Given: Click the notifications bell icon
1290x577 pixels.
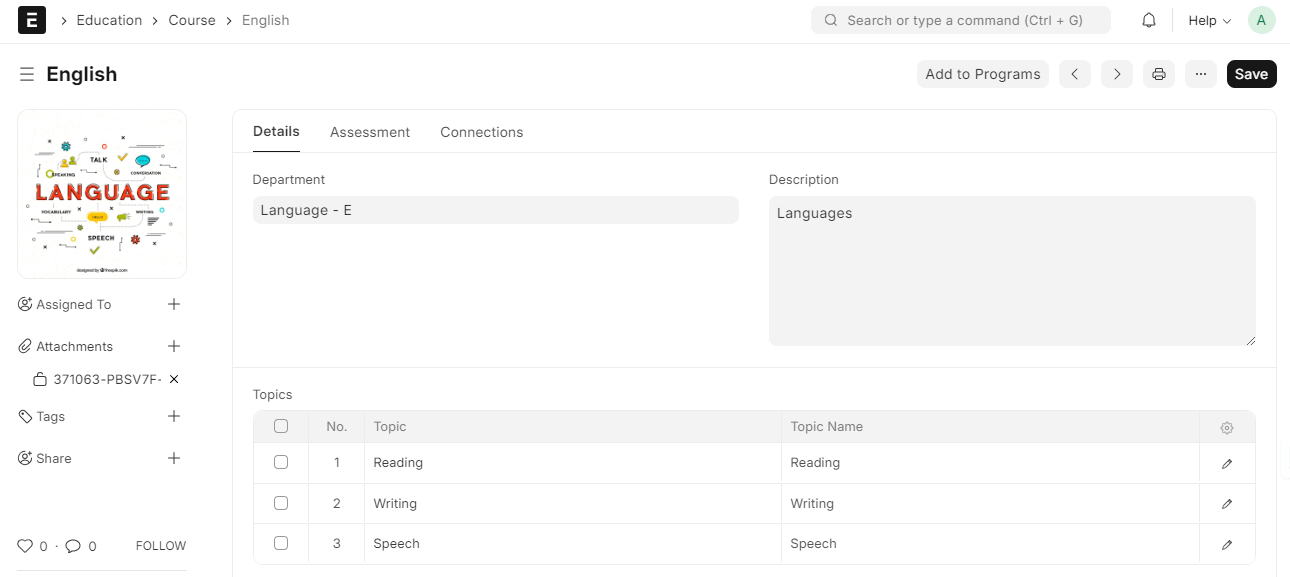Looking at the screenshot, I should coord(1149,20).
